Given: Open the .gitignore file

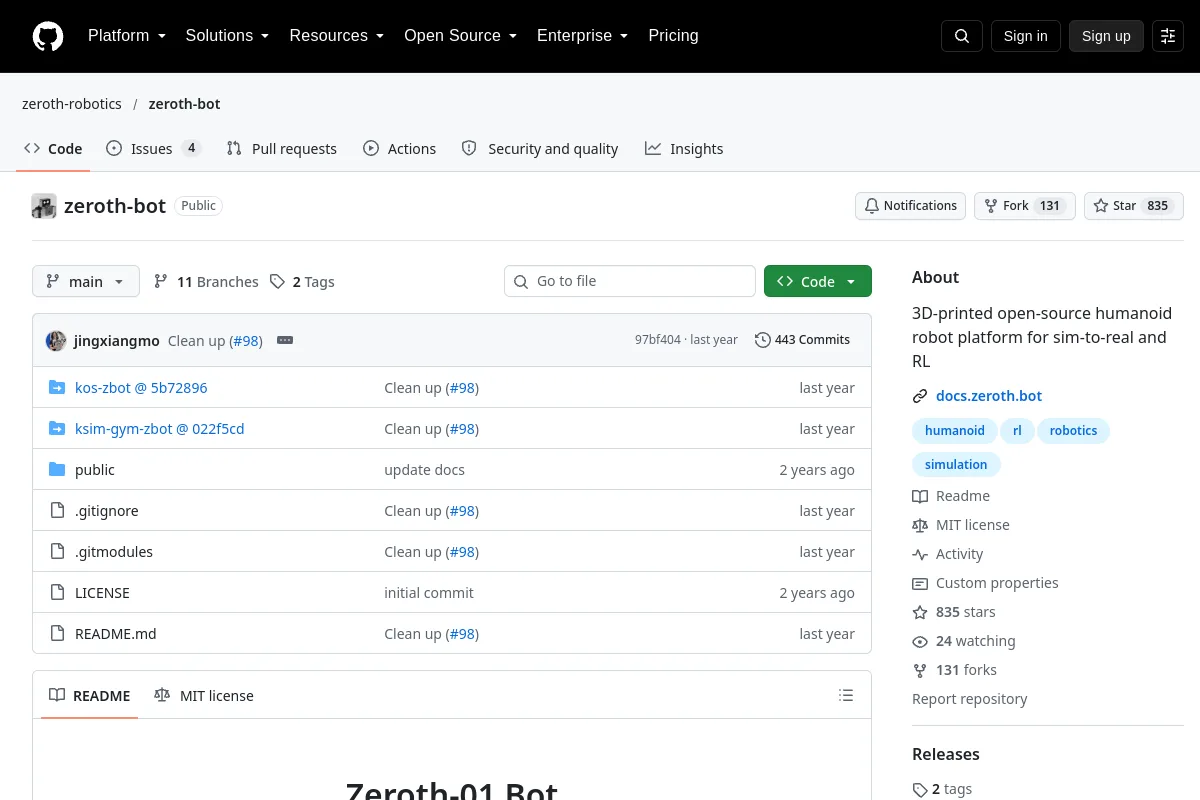Looking at the screenshot, I should [107, 511].
